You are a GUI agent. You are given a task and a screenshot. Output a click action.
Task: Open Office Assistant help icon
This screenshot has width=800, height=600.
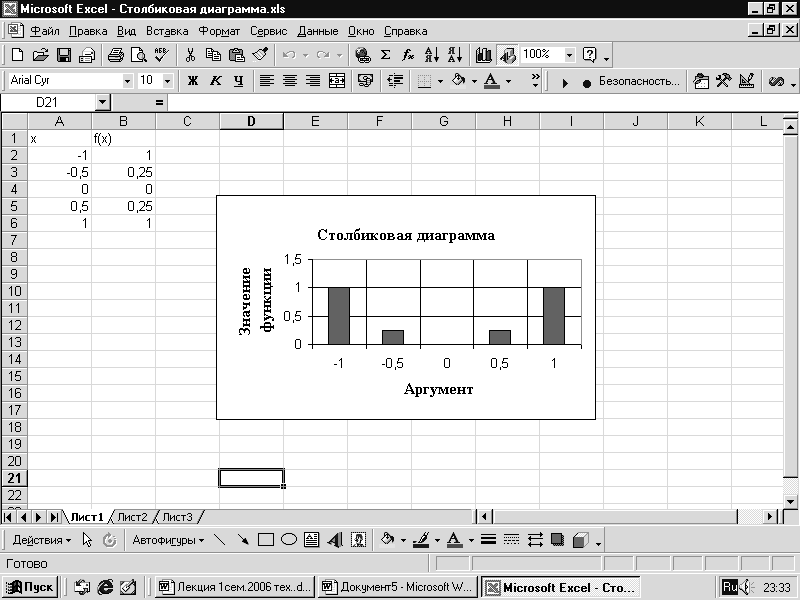tap(590, 55)
